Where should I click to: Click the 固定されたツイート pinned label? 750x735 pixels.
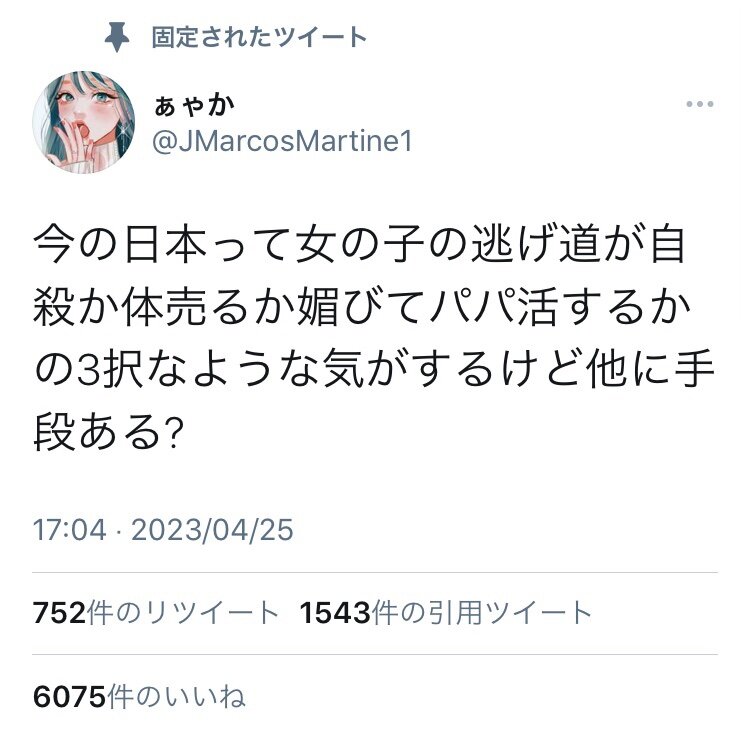pyautogui.click(x=259, y=37)
